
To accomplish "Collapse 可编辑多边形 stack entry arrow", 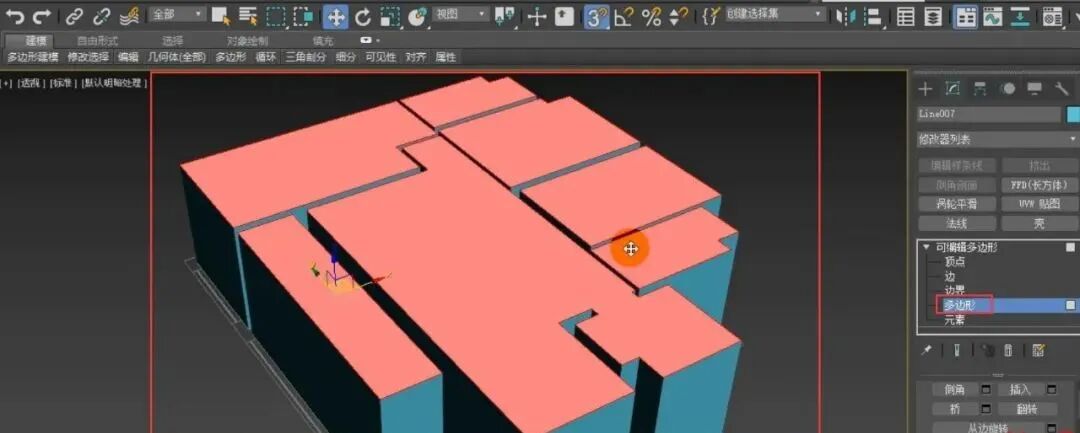I will [926, 246].
